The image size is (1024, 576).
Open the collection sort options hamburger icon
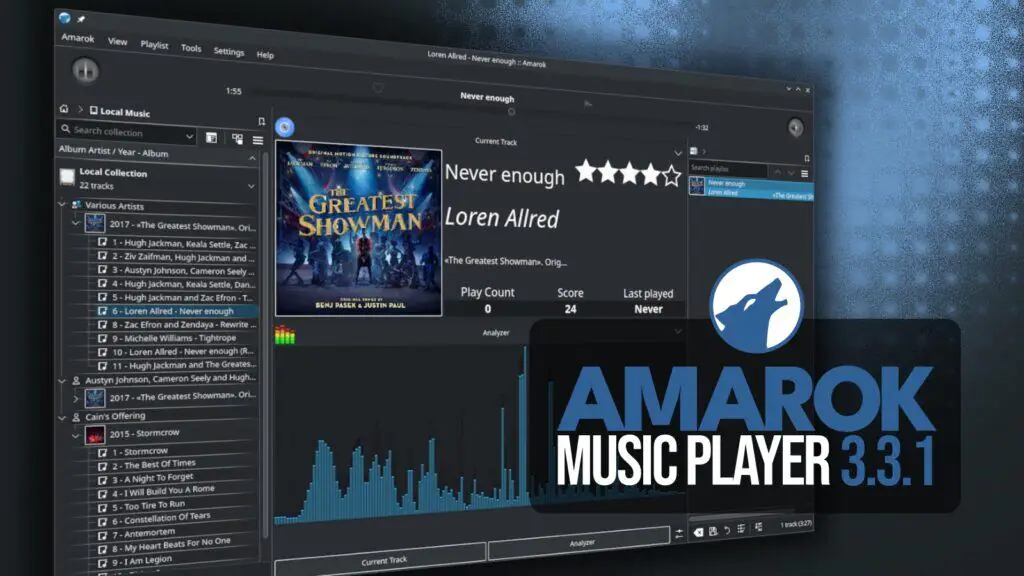tap(258, 139)
